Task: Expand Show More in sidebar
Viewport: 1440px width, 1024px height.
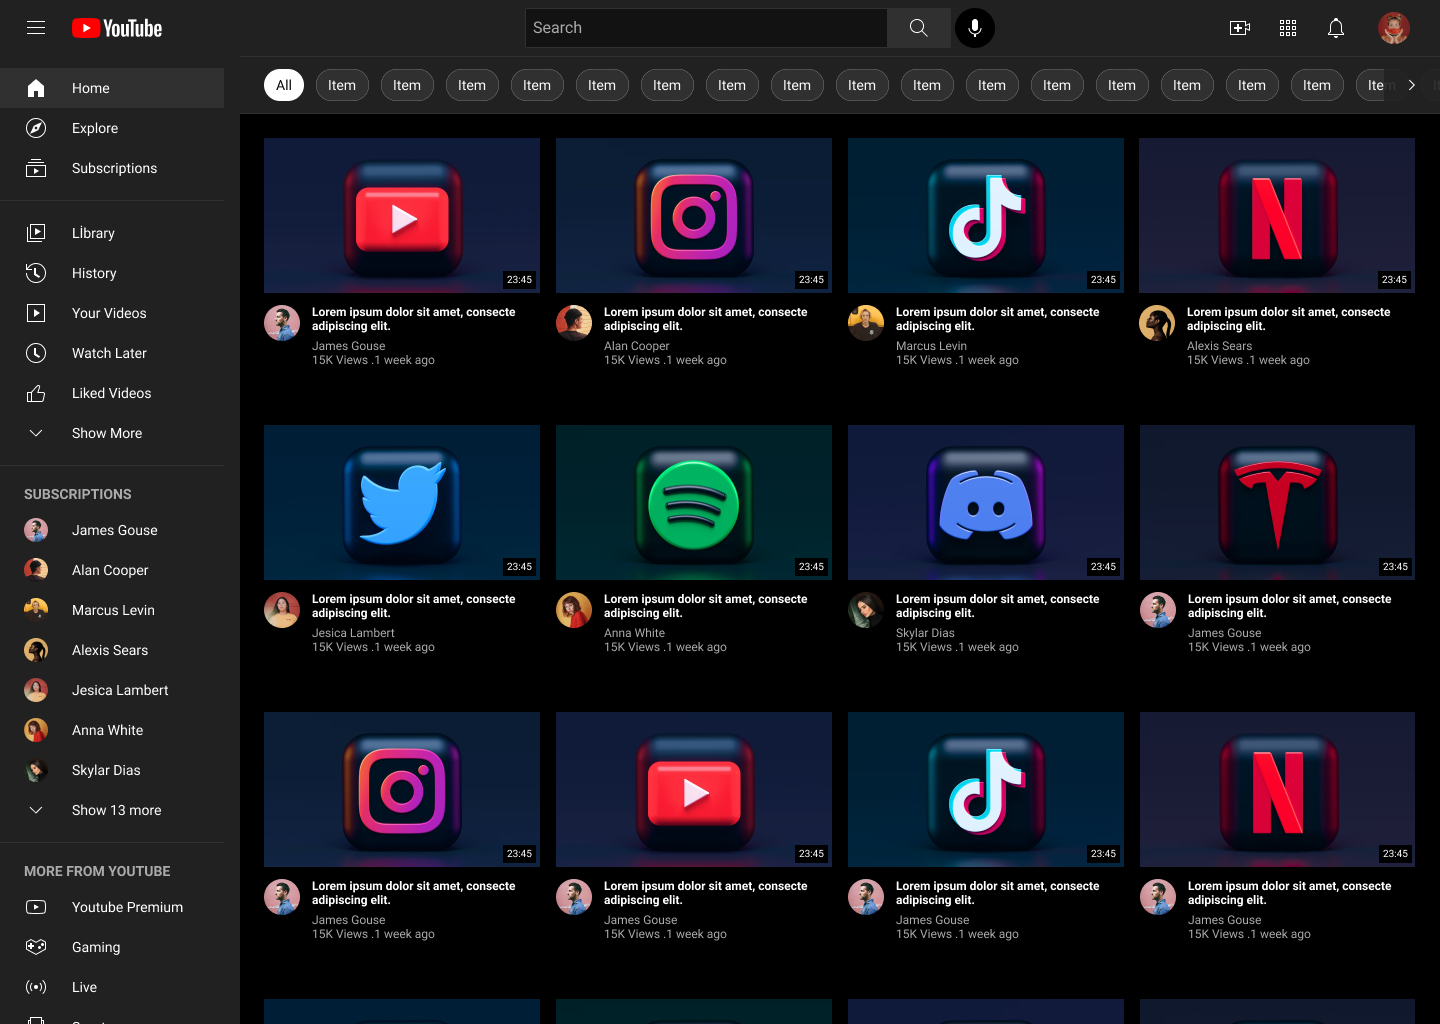Action: click(x=112, y=433)
